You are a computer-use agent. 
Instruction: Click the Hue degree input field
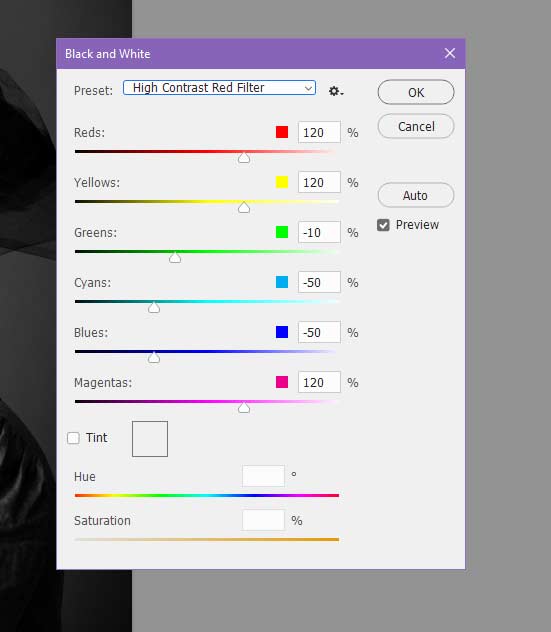tap(263, 476)
